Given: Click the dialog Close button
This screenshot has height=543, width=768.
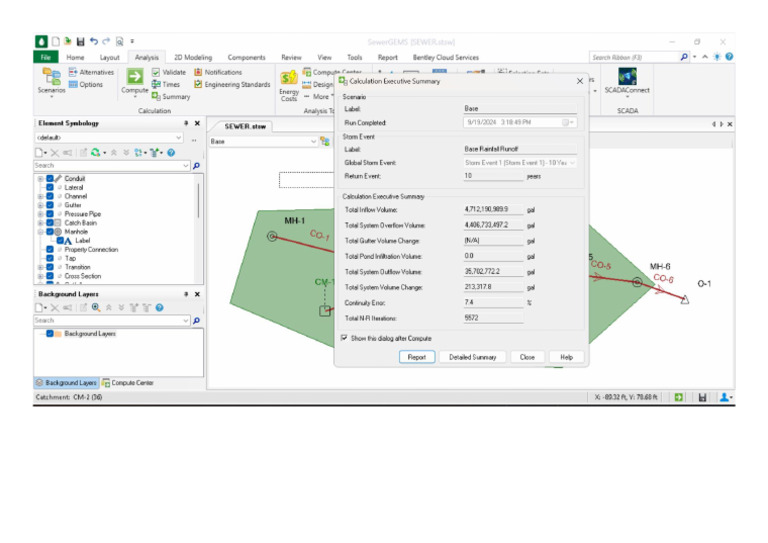Looking at the screenshot, I should coord(527,357).
